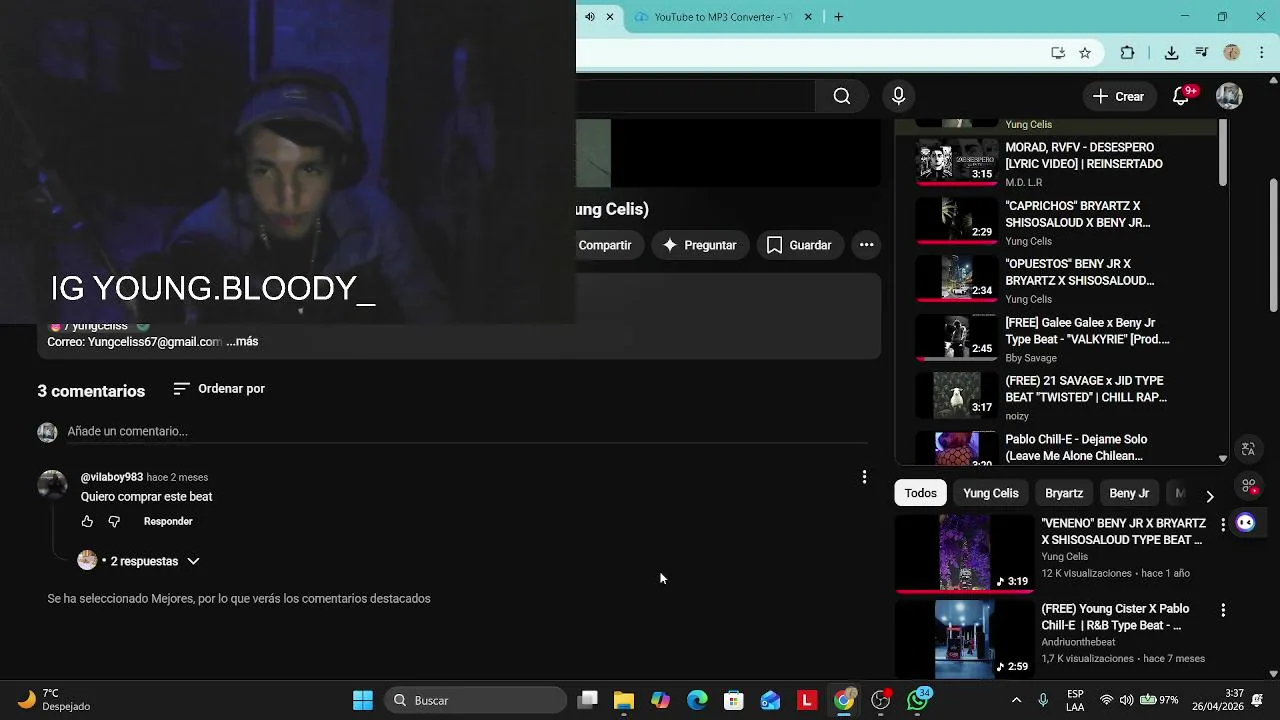The height and width of the screenshot is (720, 1280).
Task: Expand description with ...más
Action: [x=242, y=342]
